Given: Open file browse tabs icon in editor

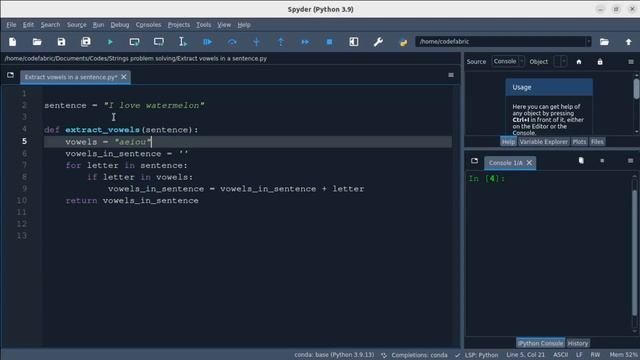Looking at the screenshot, I should click(x=10, y=75).
